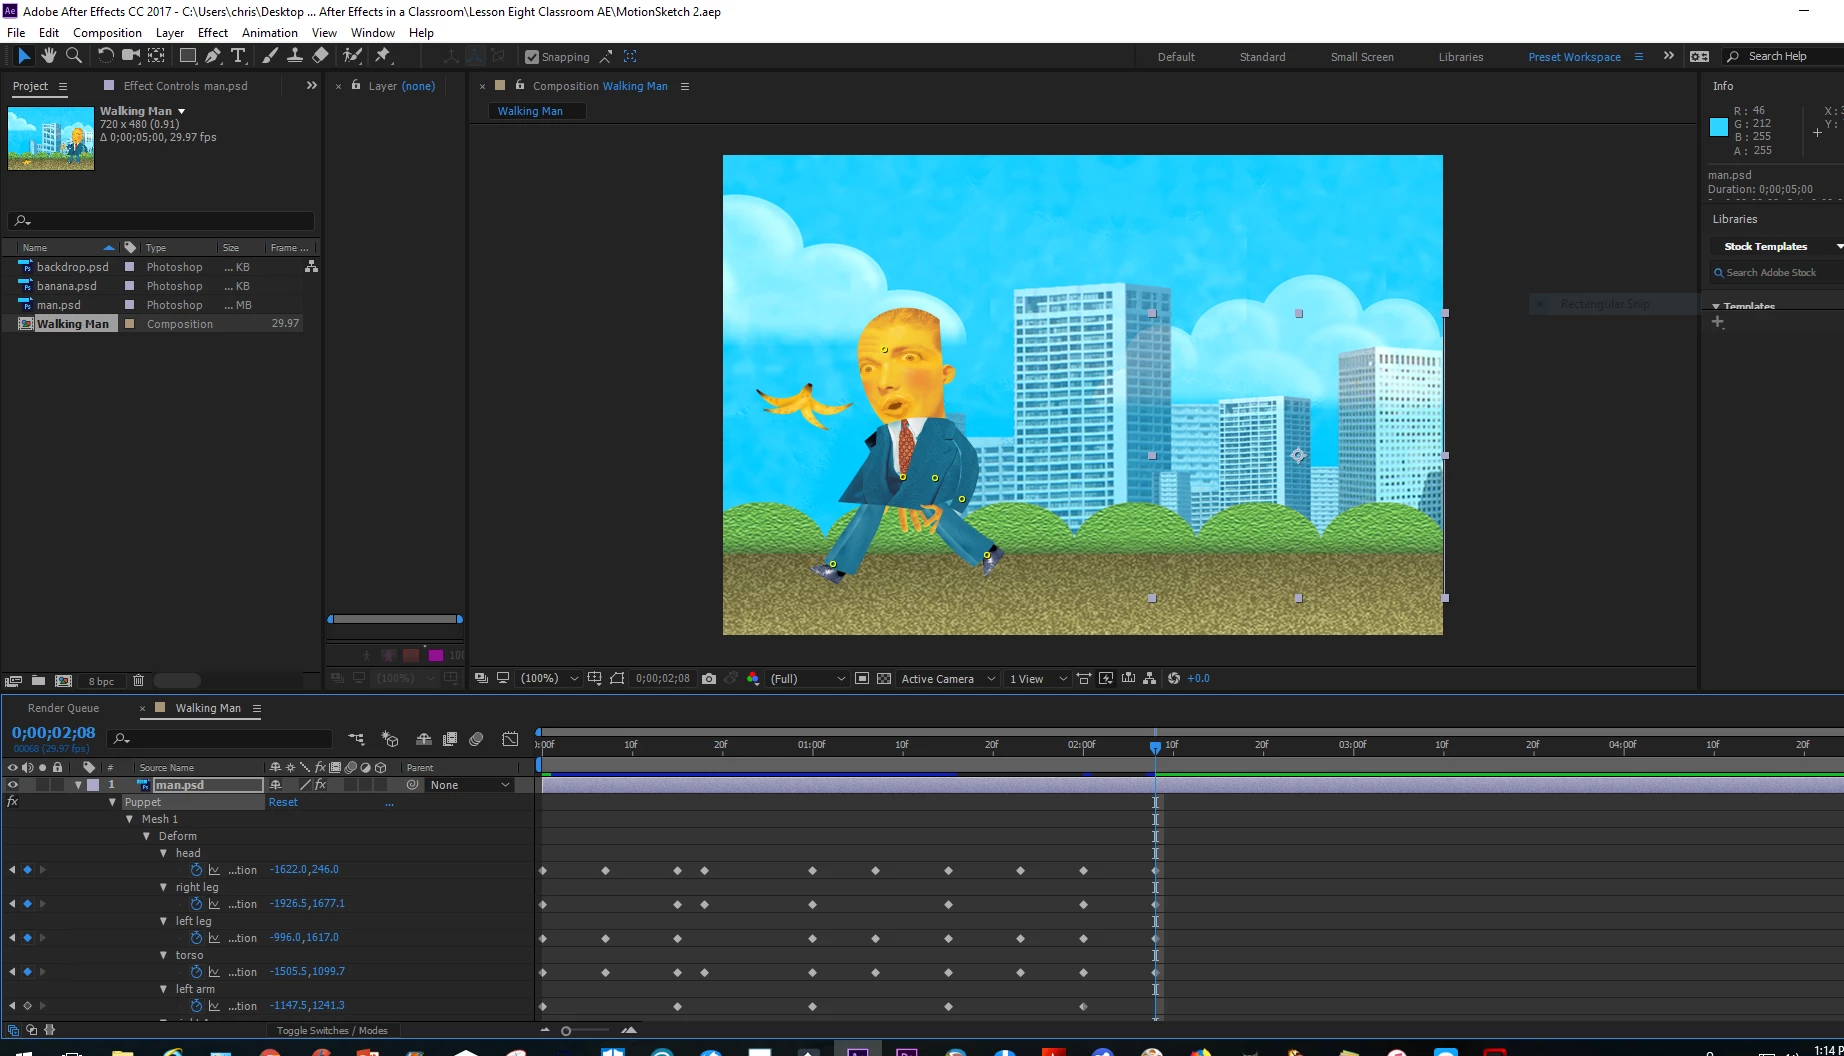Collapse the Mesh 1 group

coord(129,819)
